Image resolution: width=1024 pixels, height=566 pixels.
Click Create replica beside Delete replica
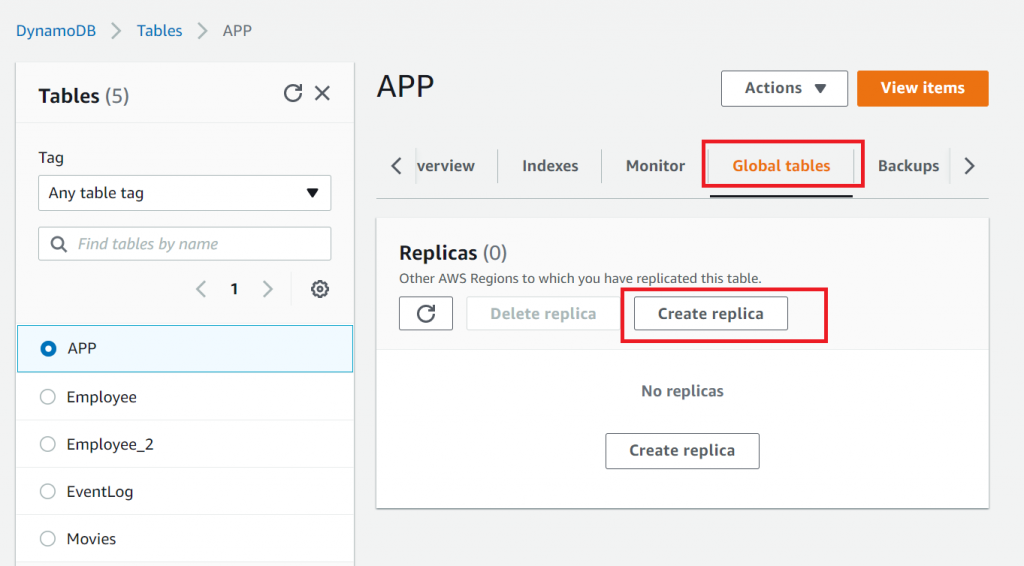[x=711, y=313]
